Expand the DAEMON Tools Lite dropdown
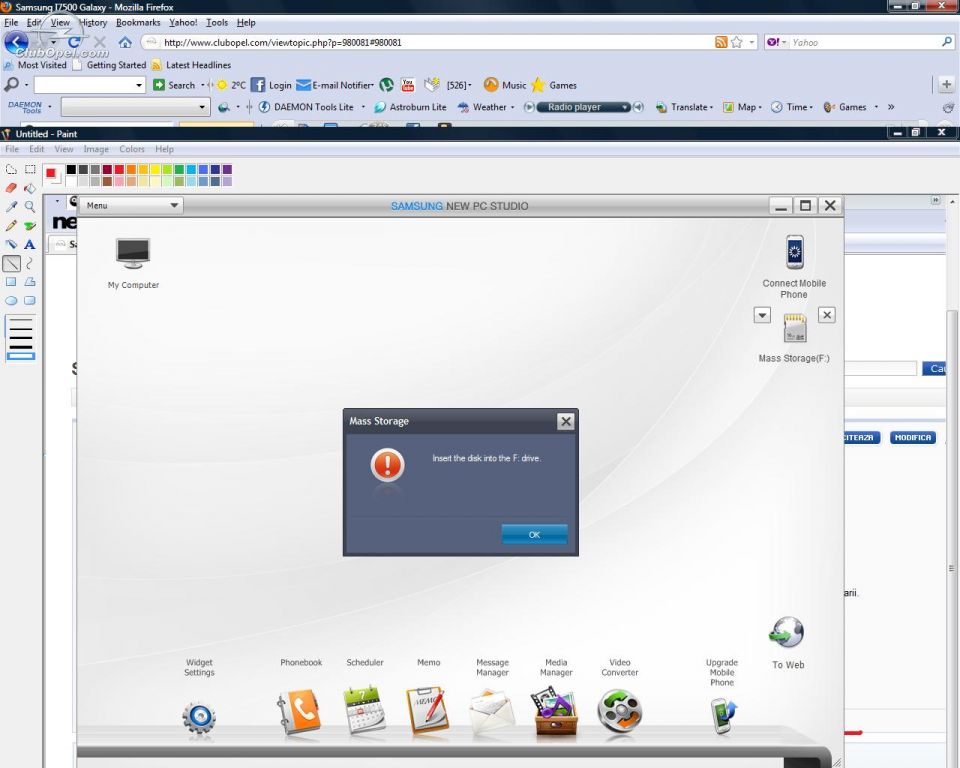 (x=363, y=107)
